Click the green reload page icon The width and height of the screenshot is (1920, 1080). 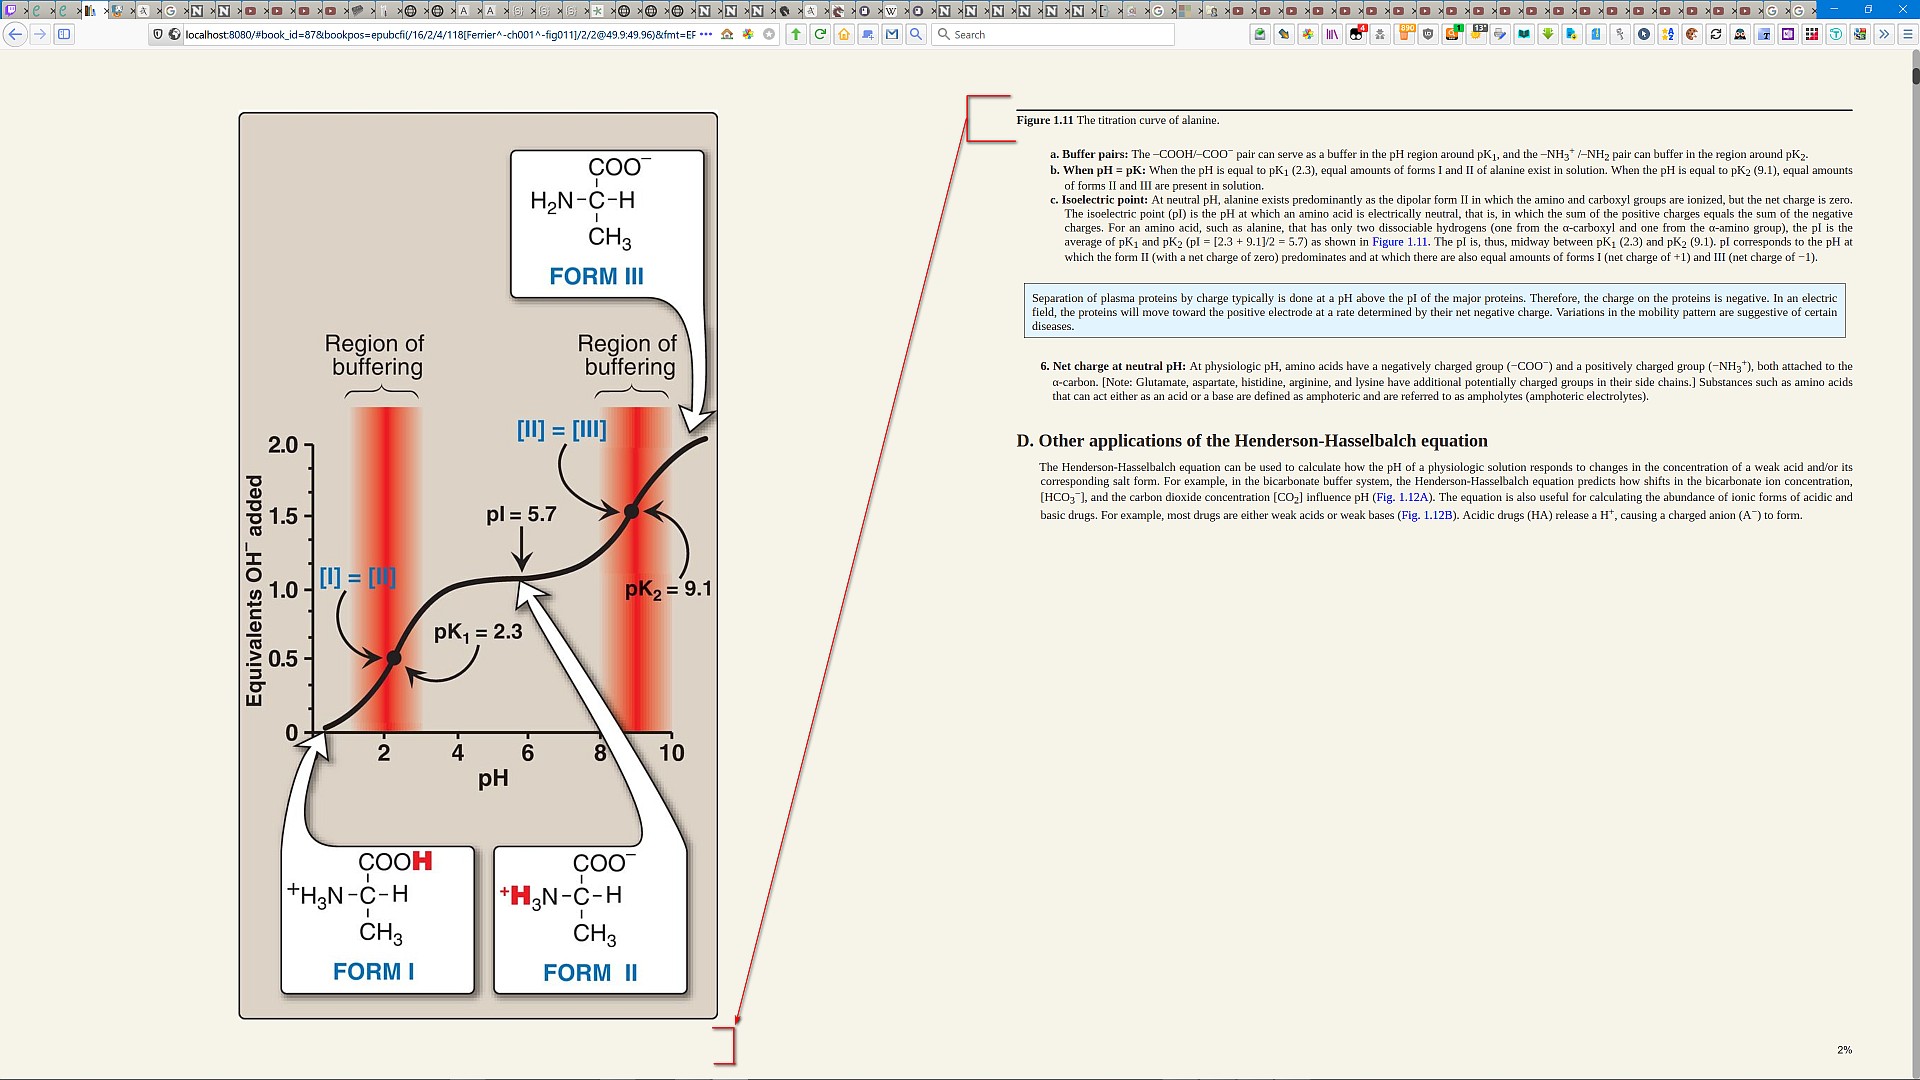click(x=820, y=34)
